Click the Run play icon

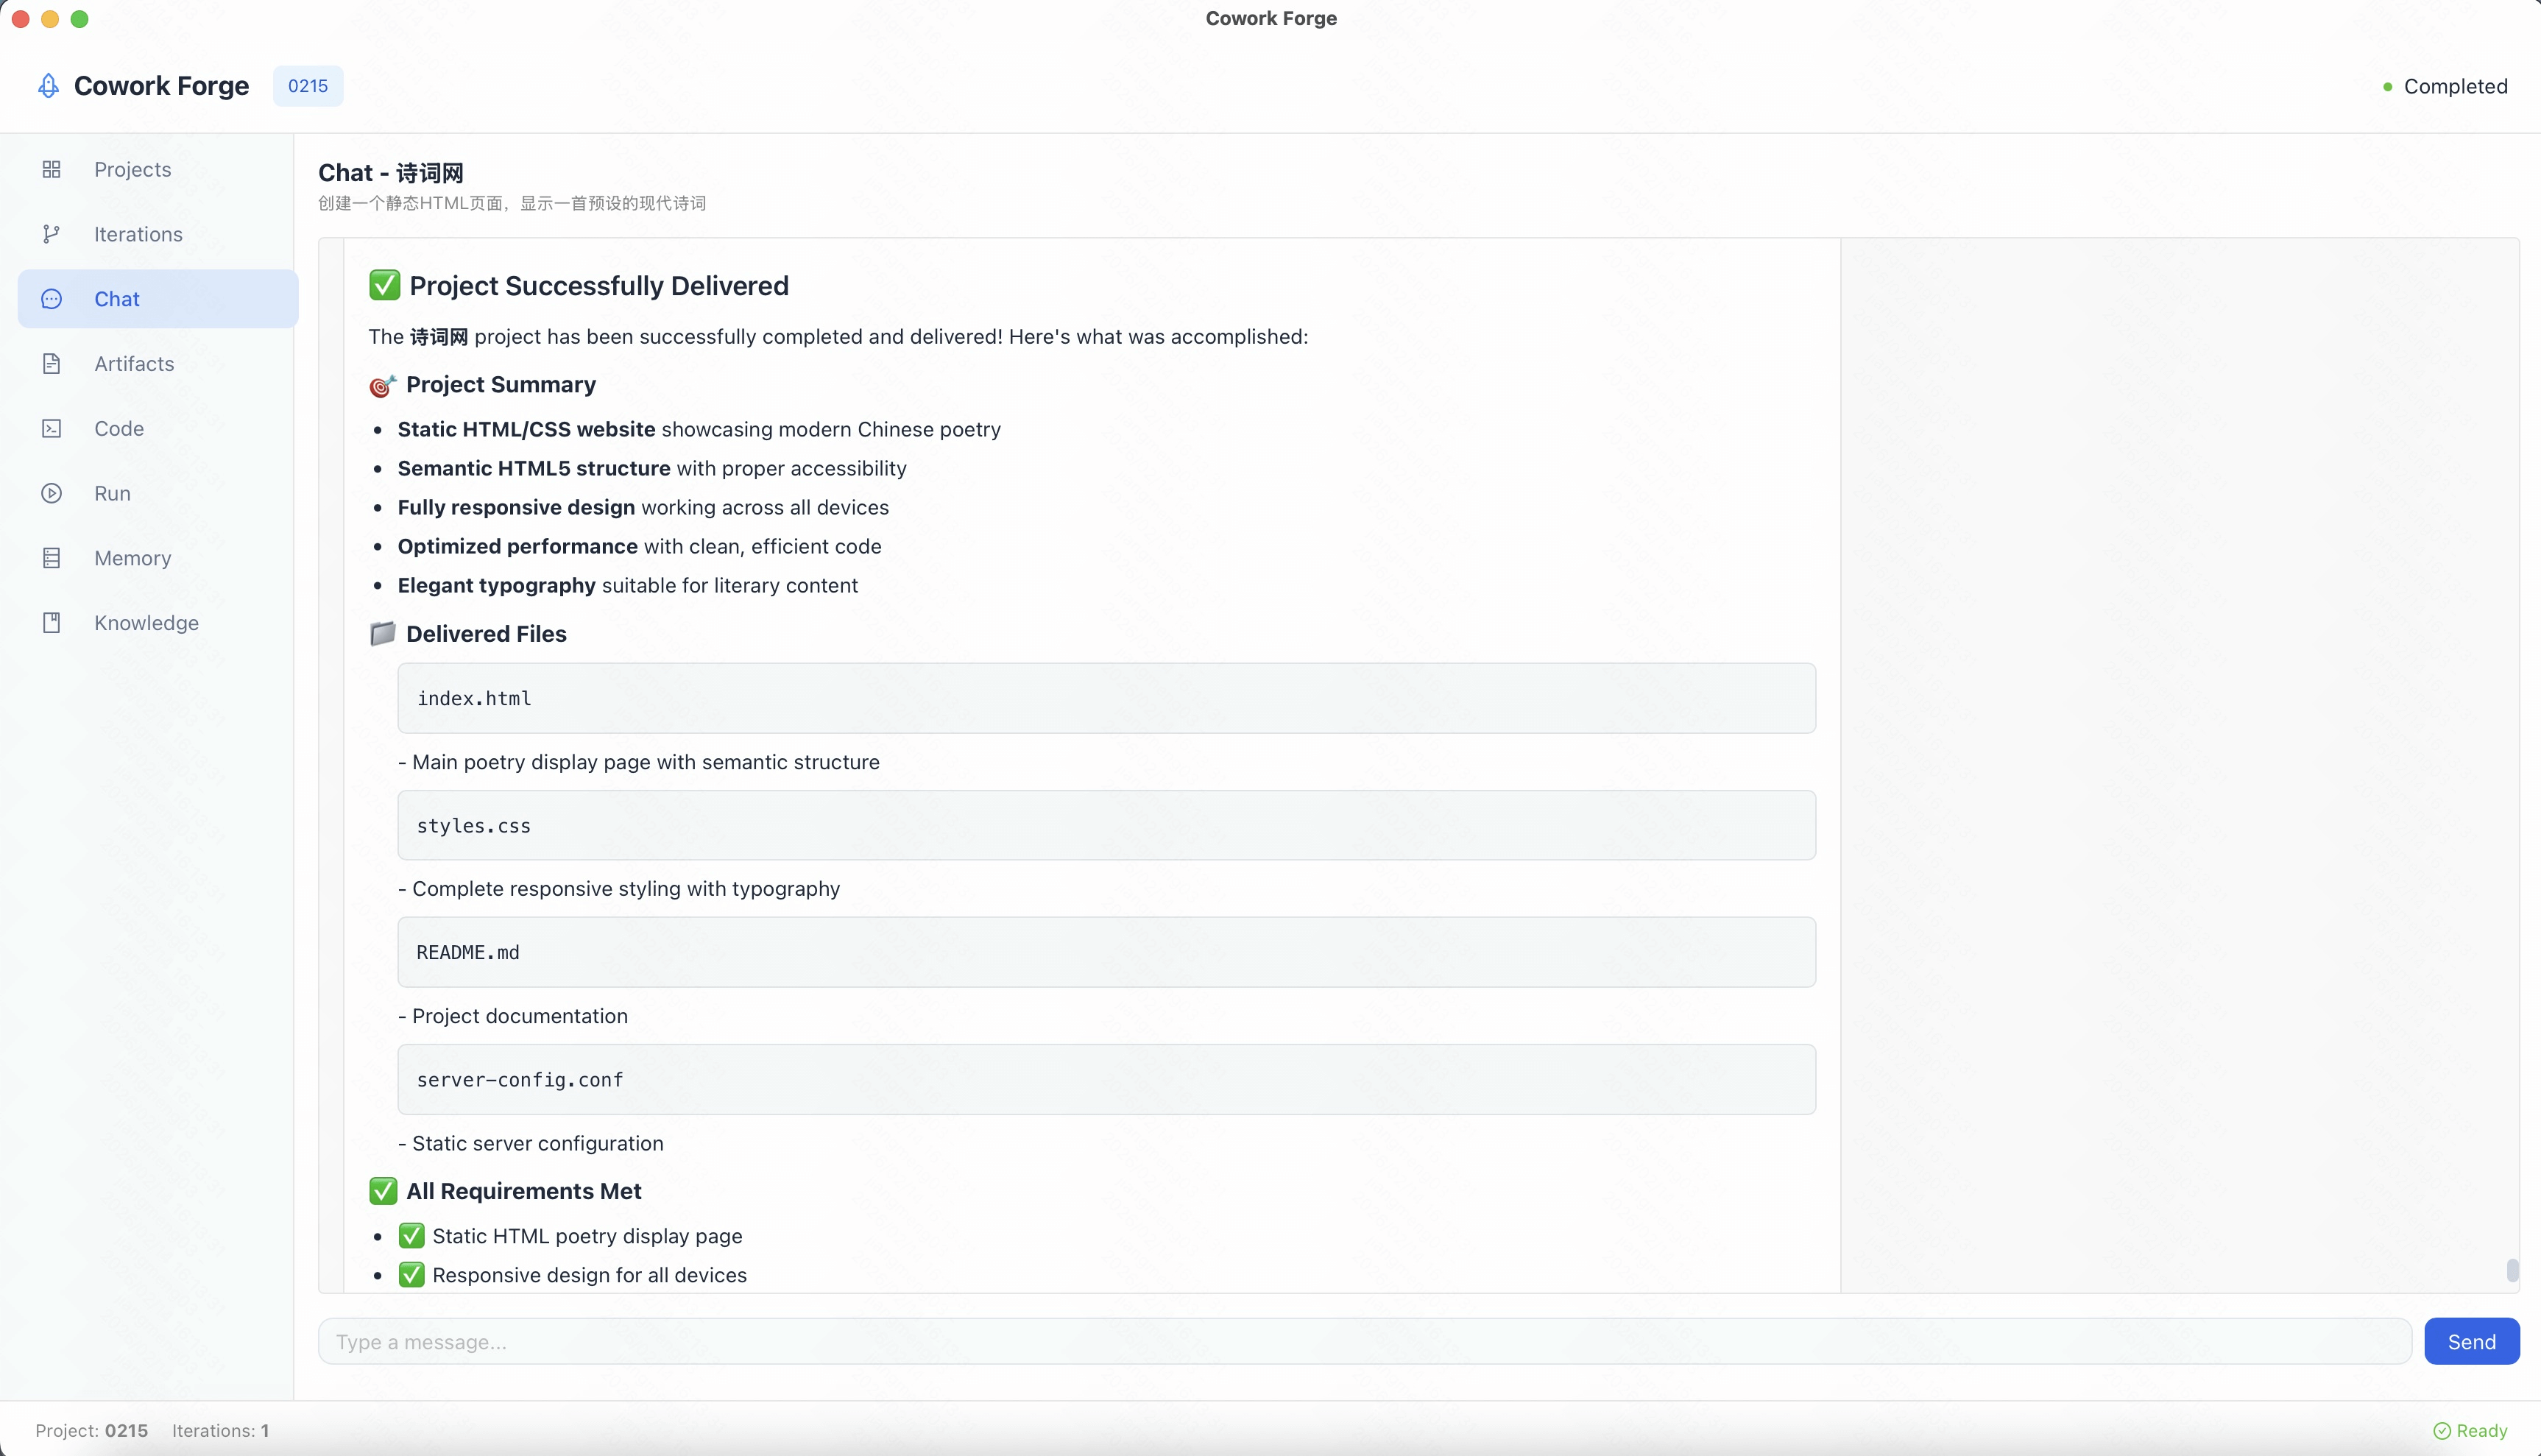click(x=51, y=493)
